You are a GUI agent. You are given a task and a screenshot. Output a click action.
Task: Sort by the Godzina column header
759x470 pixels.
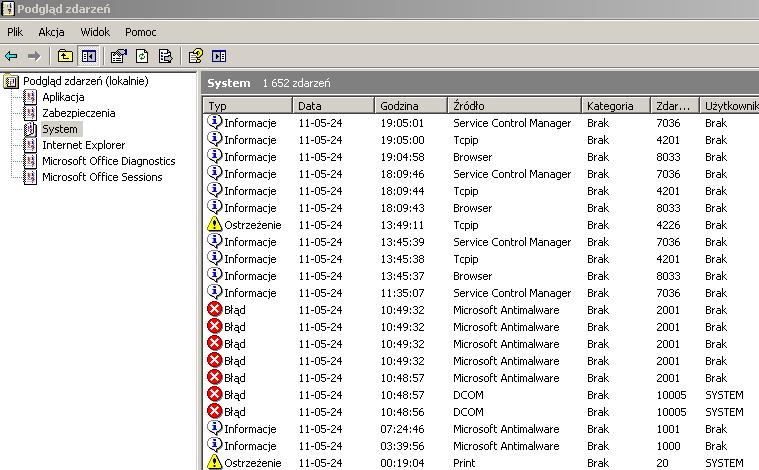[x=410, y=106]
